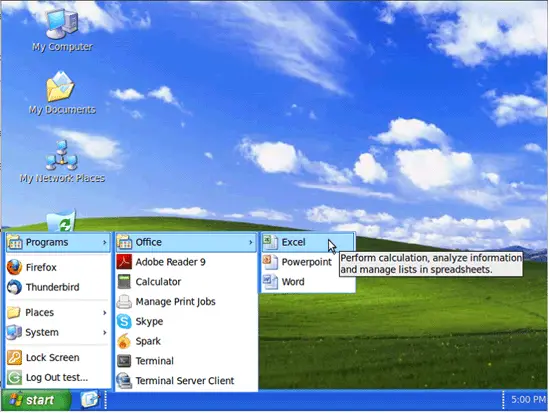Choose Spark in Programs menu
The width and height of the screenshot is (550, 413).
186,341
